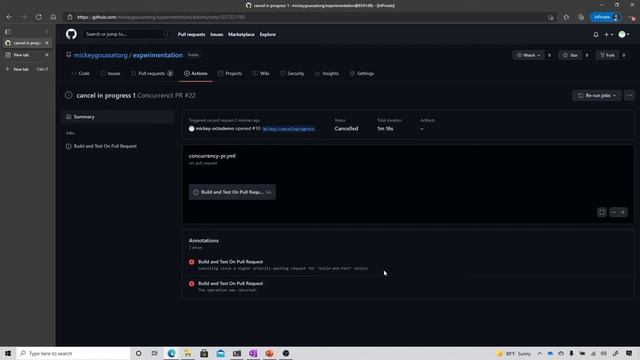Click the lock icon in the address bar

(x=70, y=17)
